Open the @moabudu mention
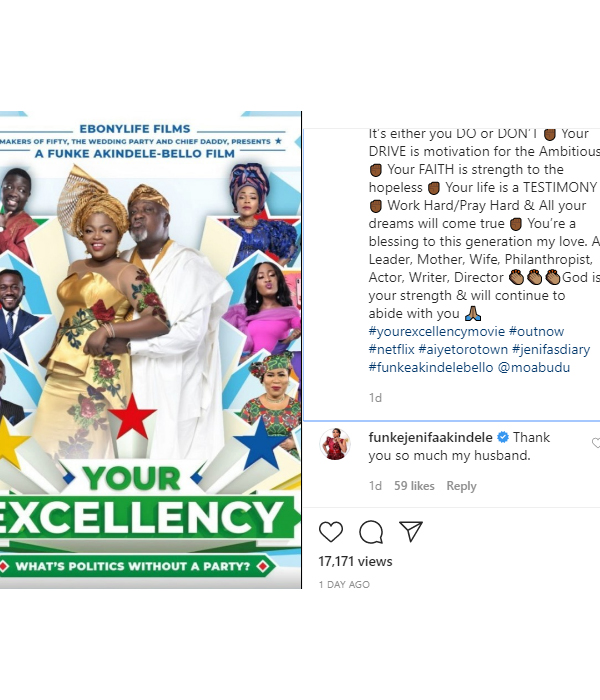Image resolution: width=600 pixels, height=700 pixels. pos(533,367)
